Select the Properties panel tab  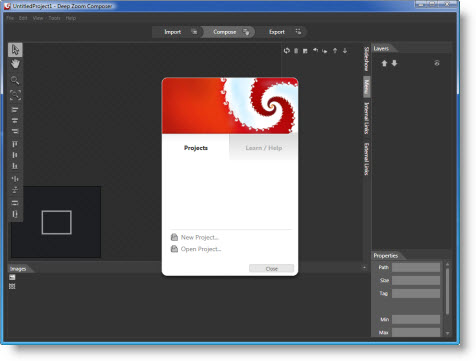coord(386,256)
